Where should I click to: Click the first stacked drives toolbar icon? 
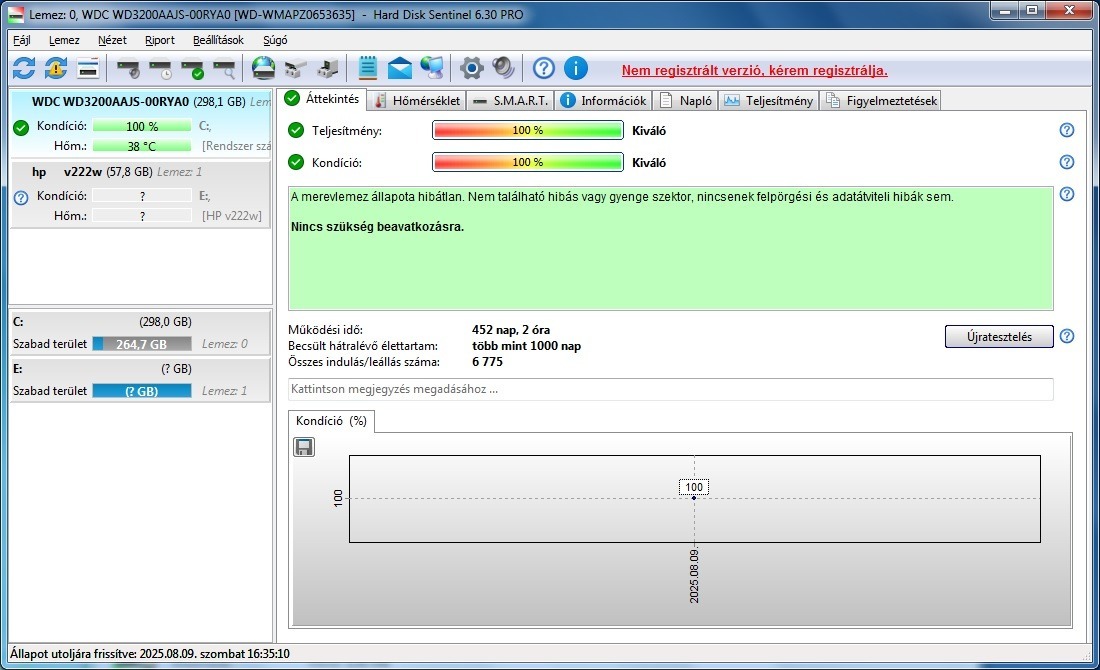coord(295,68)
